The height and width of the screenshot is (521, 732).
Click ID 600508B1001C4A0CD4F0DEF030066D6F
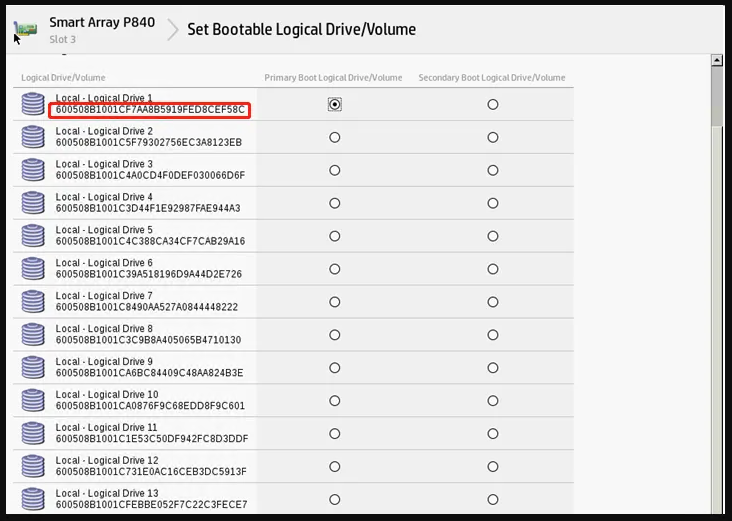point(150,176)
